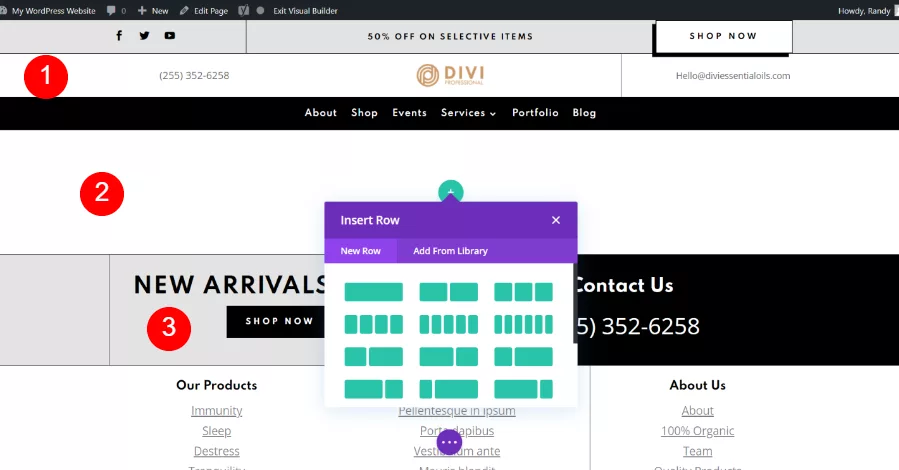Choose the one-third two-thirds layout in first column

click(373, 357)
